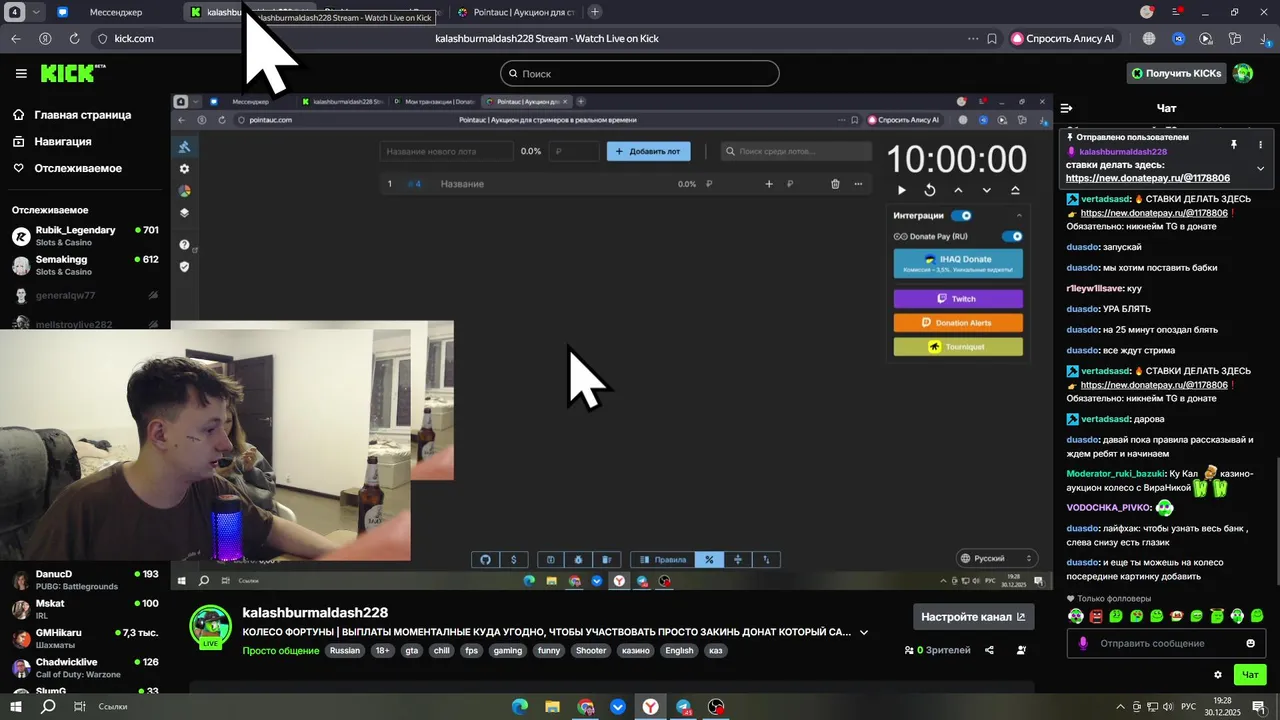Open Отслеживаемое in the sidebar
This screenshot has width=1280, height=720.
click(x=78, y=168)
